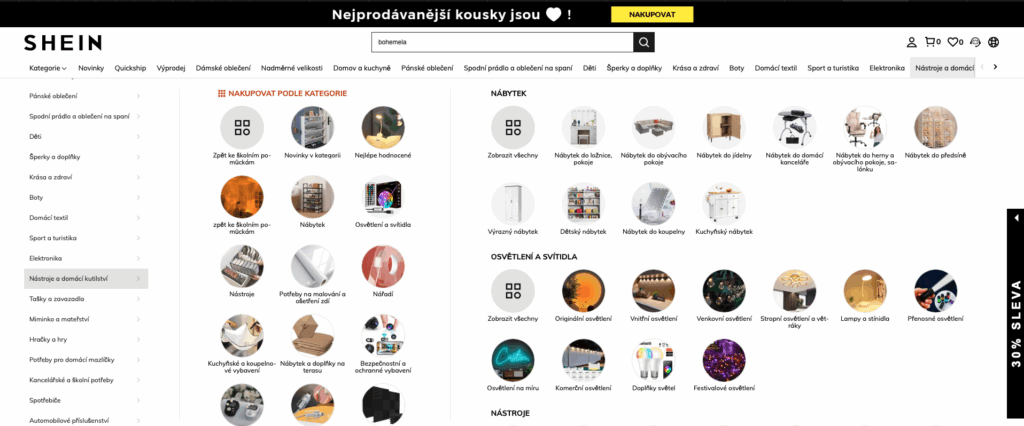Open the user account icon
Image resolution: width=1024 pixels, height=426 pixels.
(911, 42)
